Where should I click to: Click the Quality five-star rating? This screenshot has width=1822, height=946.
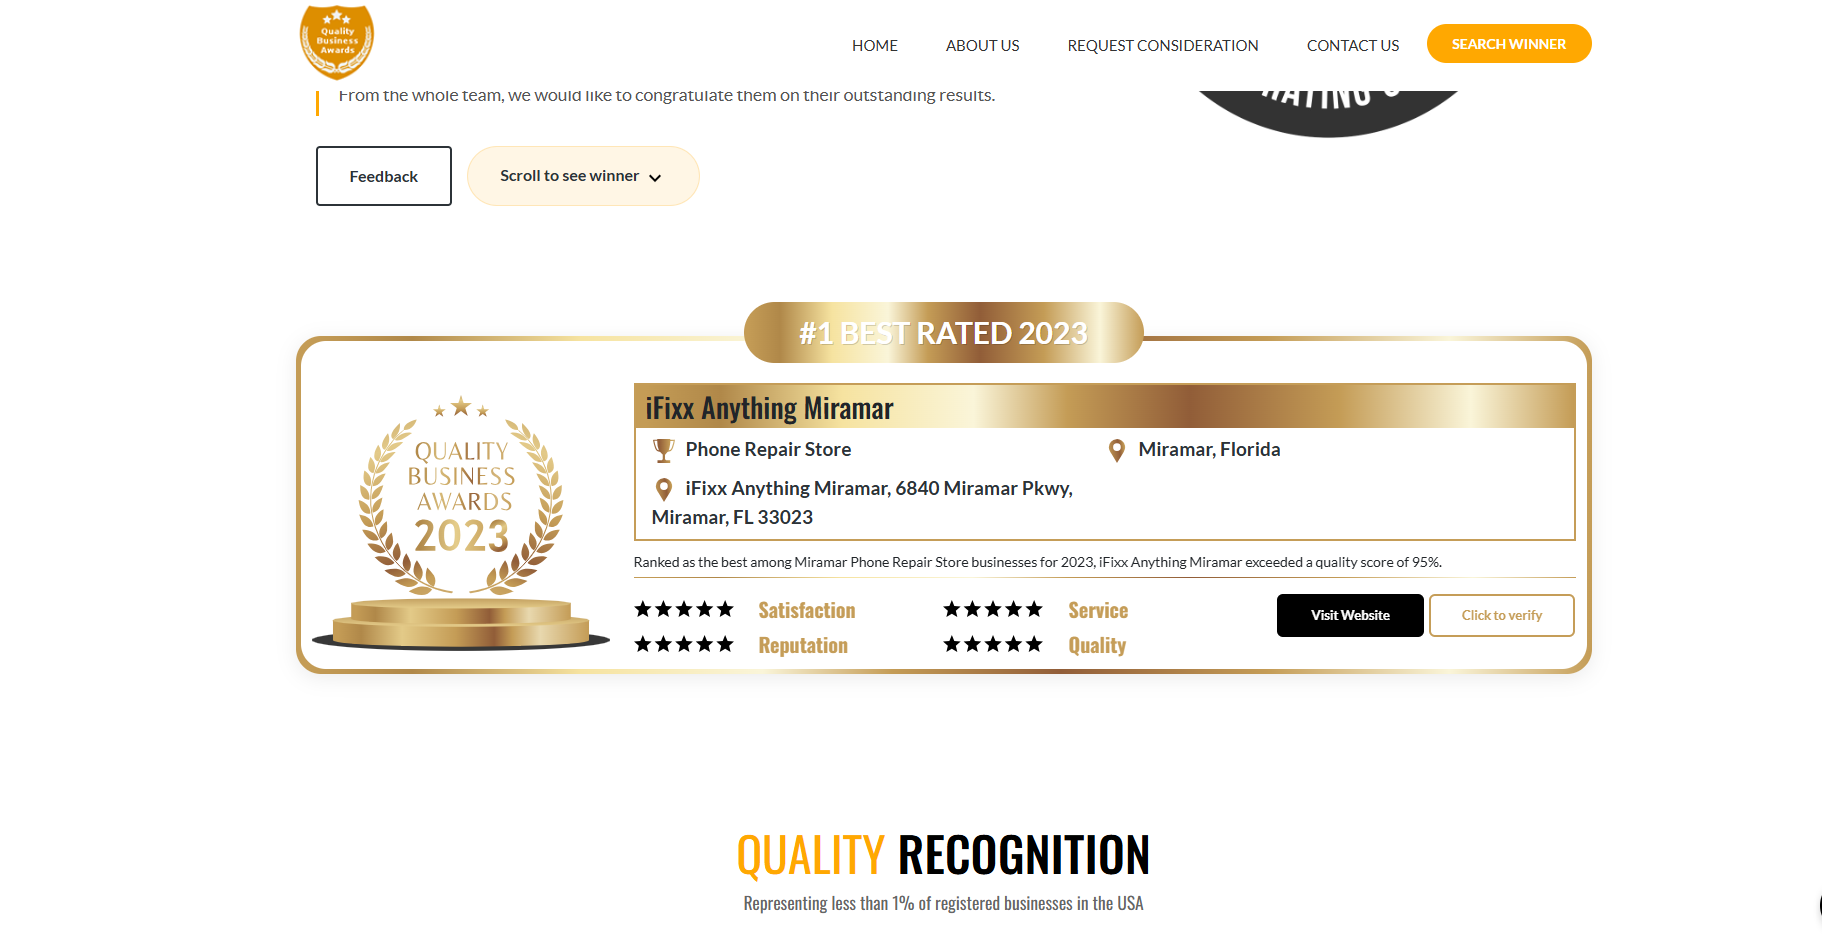pyautogui.click(x=993, y=645)
